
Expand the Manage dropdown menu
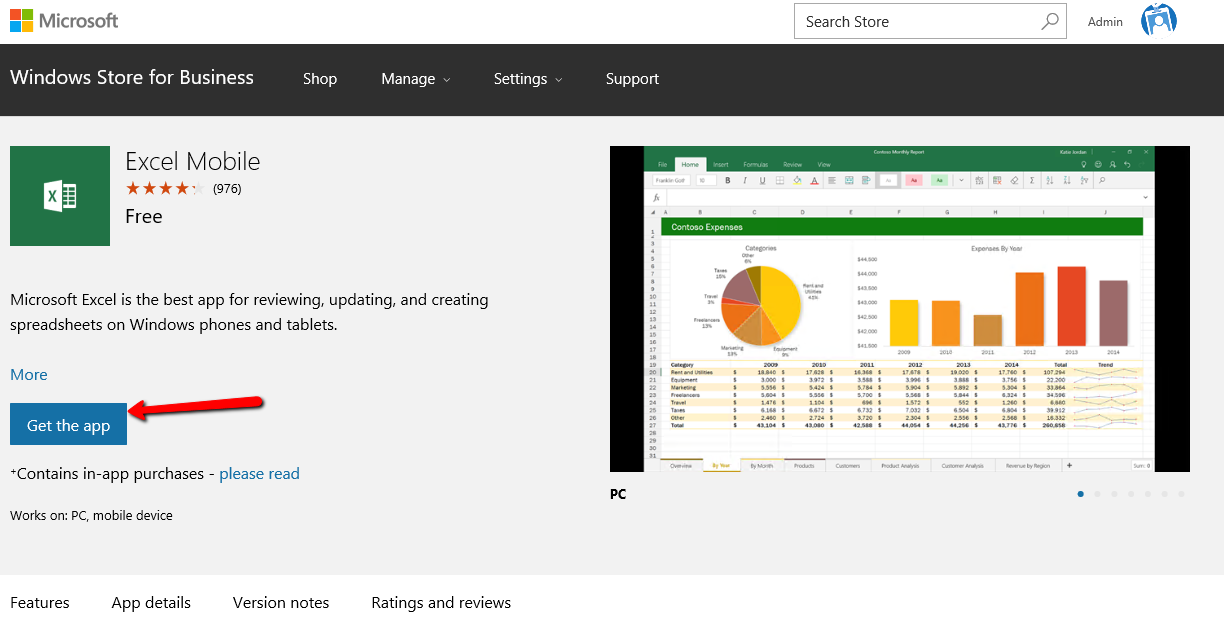click(x=415, y=79)
